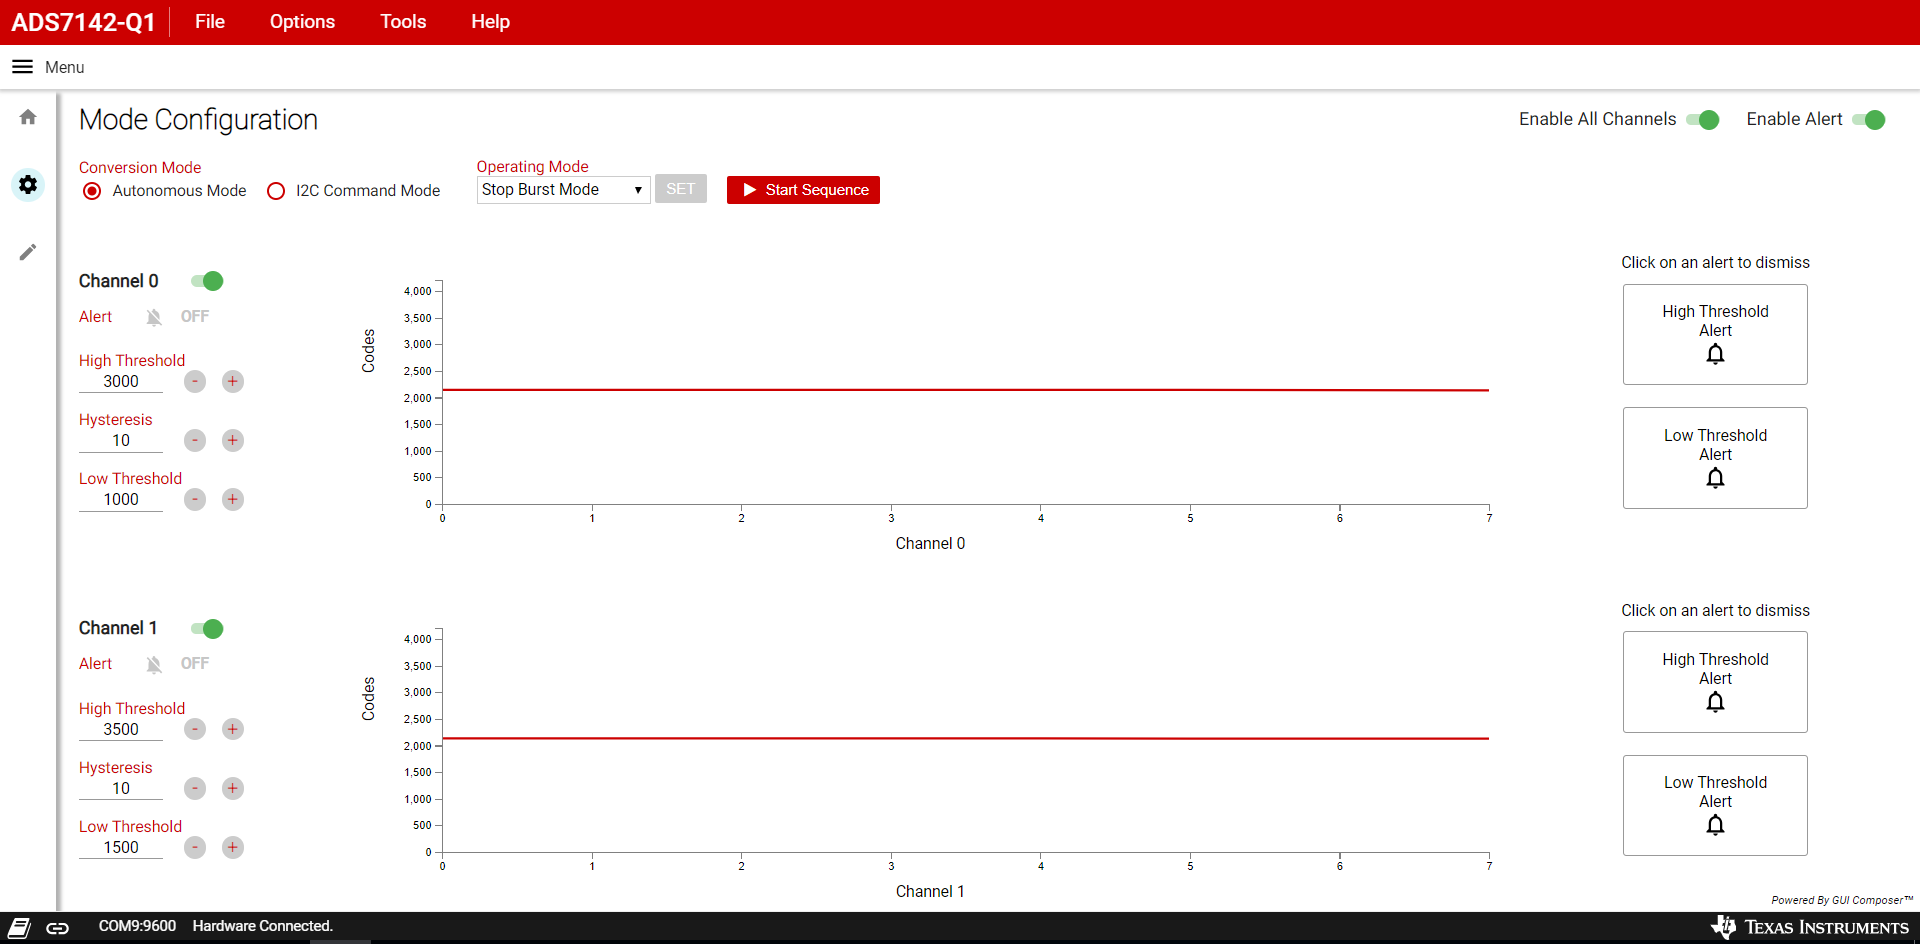Click the log book icon in the status bar
The width and height of the screenshot is (1920, 944).
(x=17, y=926)
